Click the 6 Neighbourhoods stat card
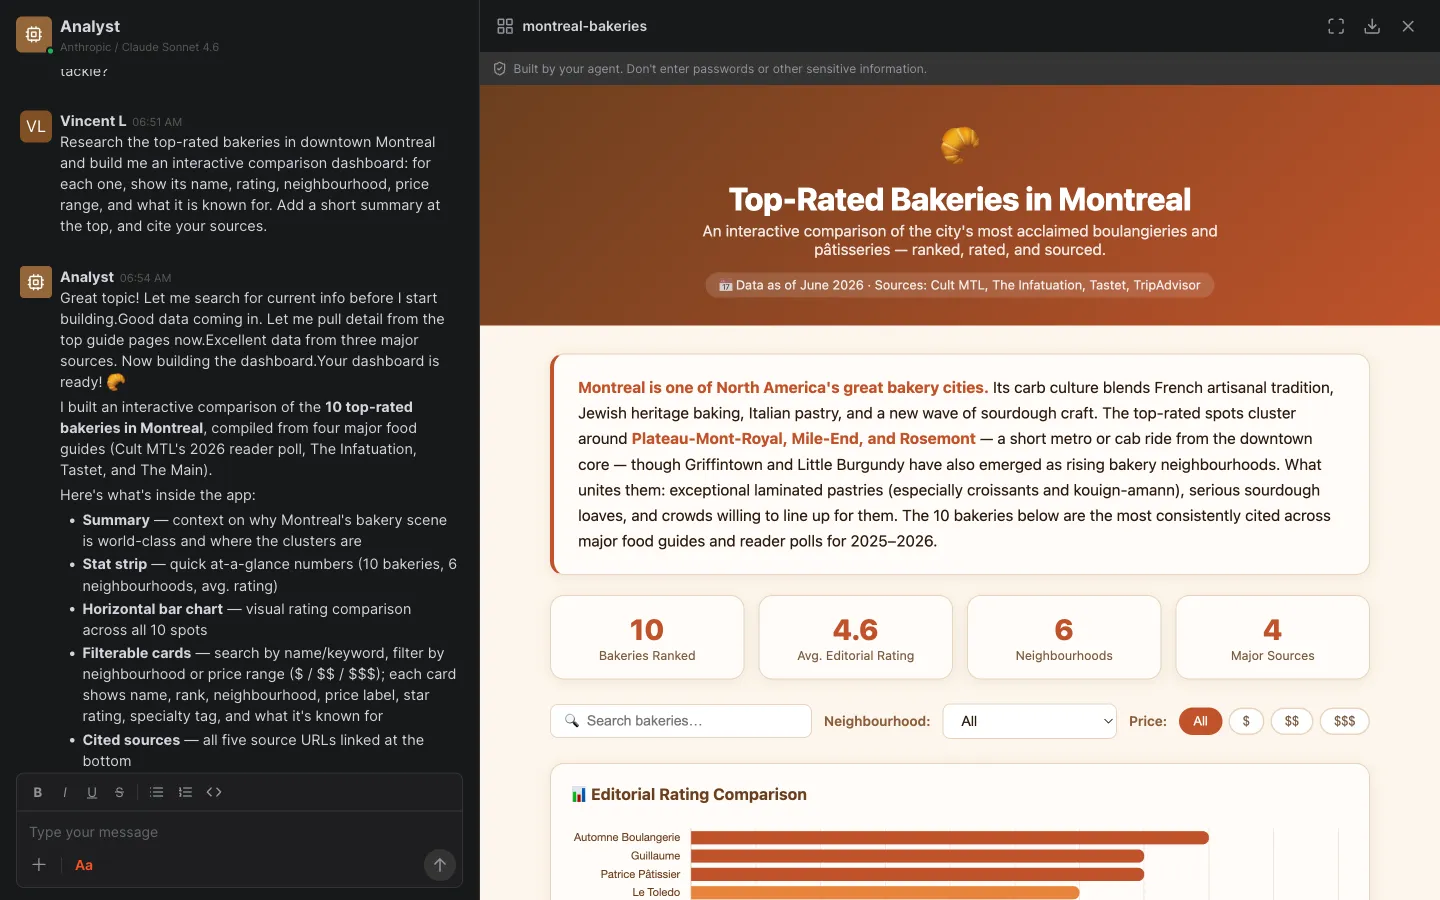This screenshot has width=1440, height=900. (1064, 637)
